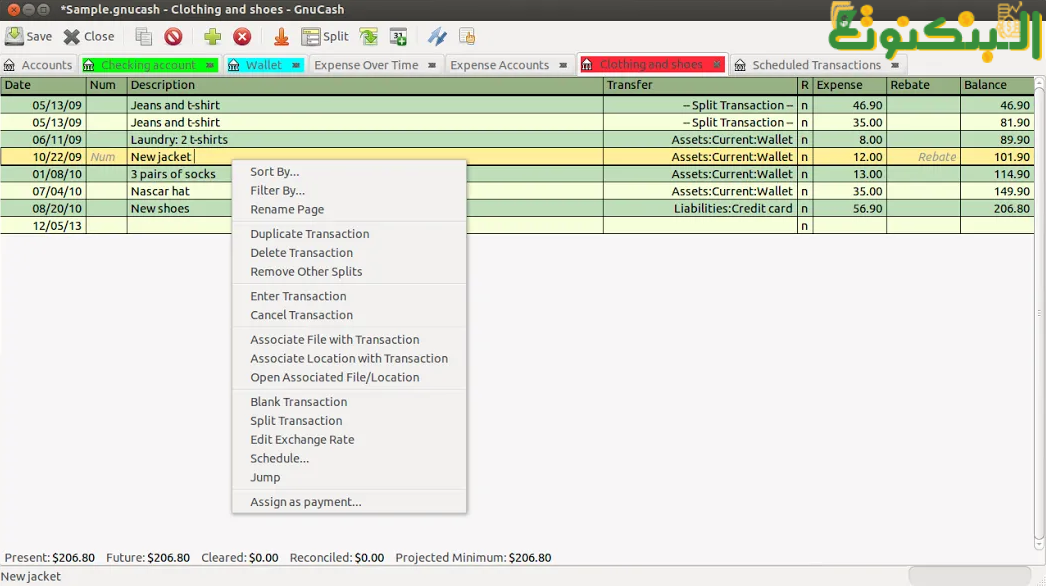The height and width of the screenshot is (586, 1046).
Task: Select Blank Transaction menu entry
Action: [x=349, y=402]
